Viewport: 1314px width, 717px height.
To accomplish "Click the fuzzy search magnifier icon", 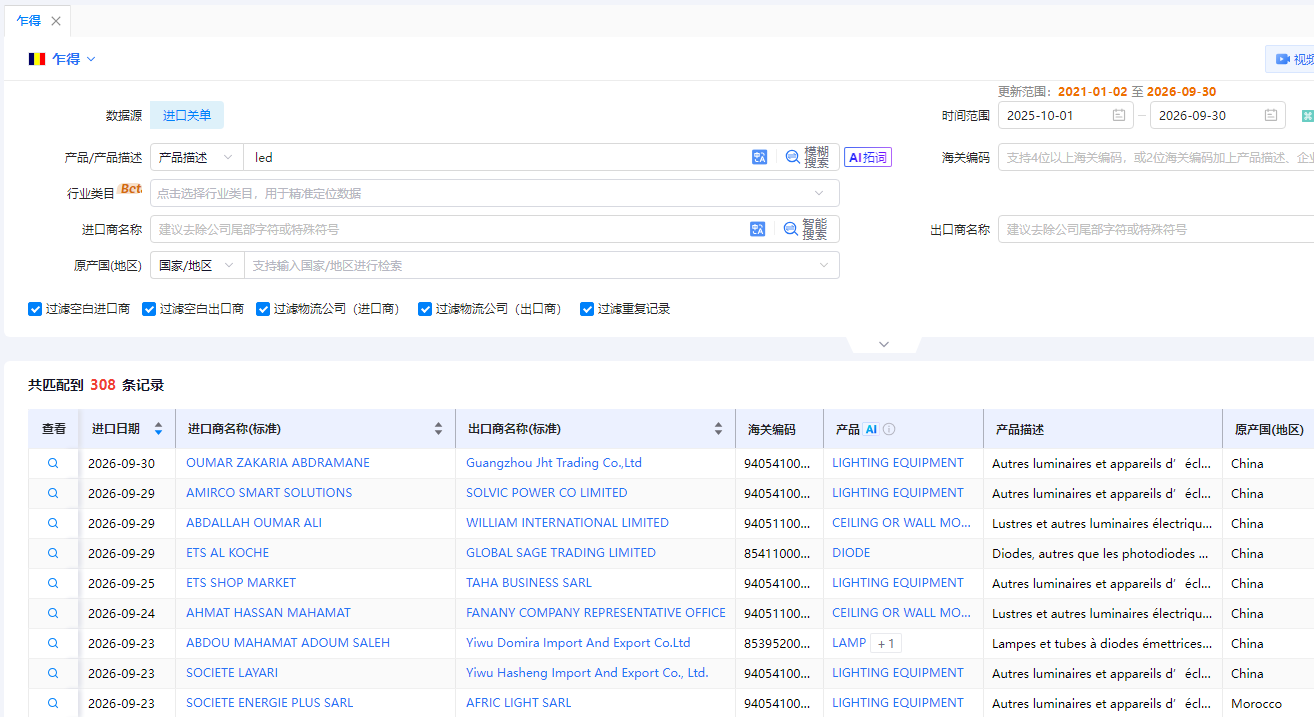I will pyautogui.click(x=792, y=157).
